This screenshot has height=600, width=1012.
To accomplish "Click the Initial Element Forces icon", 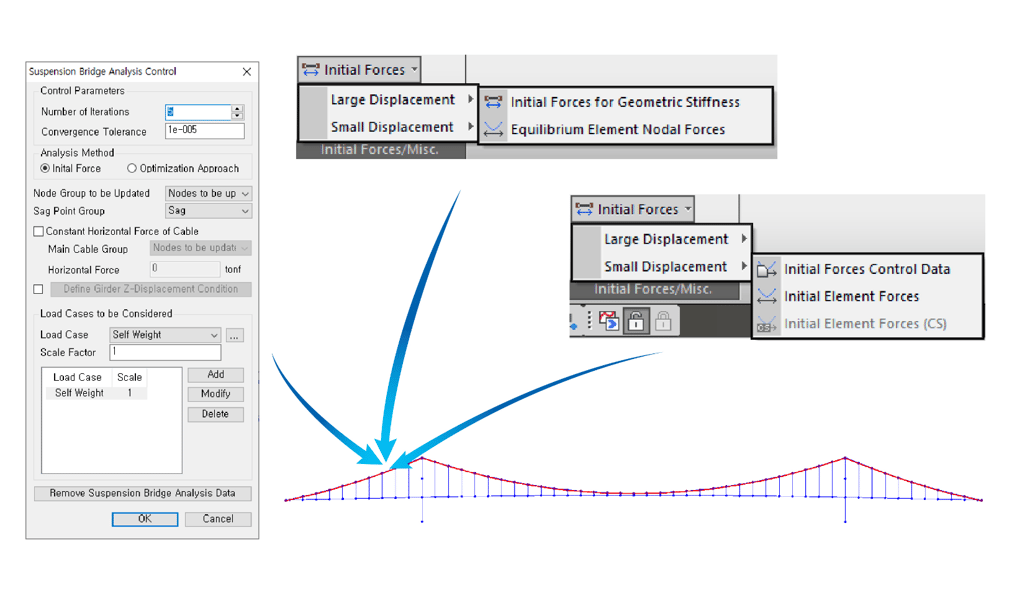I will click(x=767, y=296).
